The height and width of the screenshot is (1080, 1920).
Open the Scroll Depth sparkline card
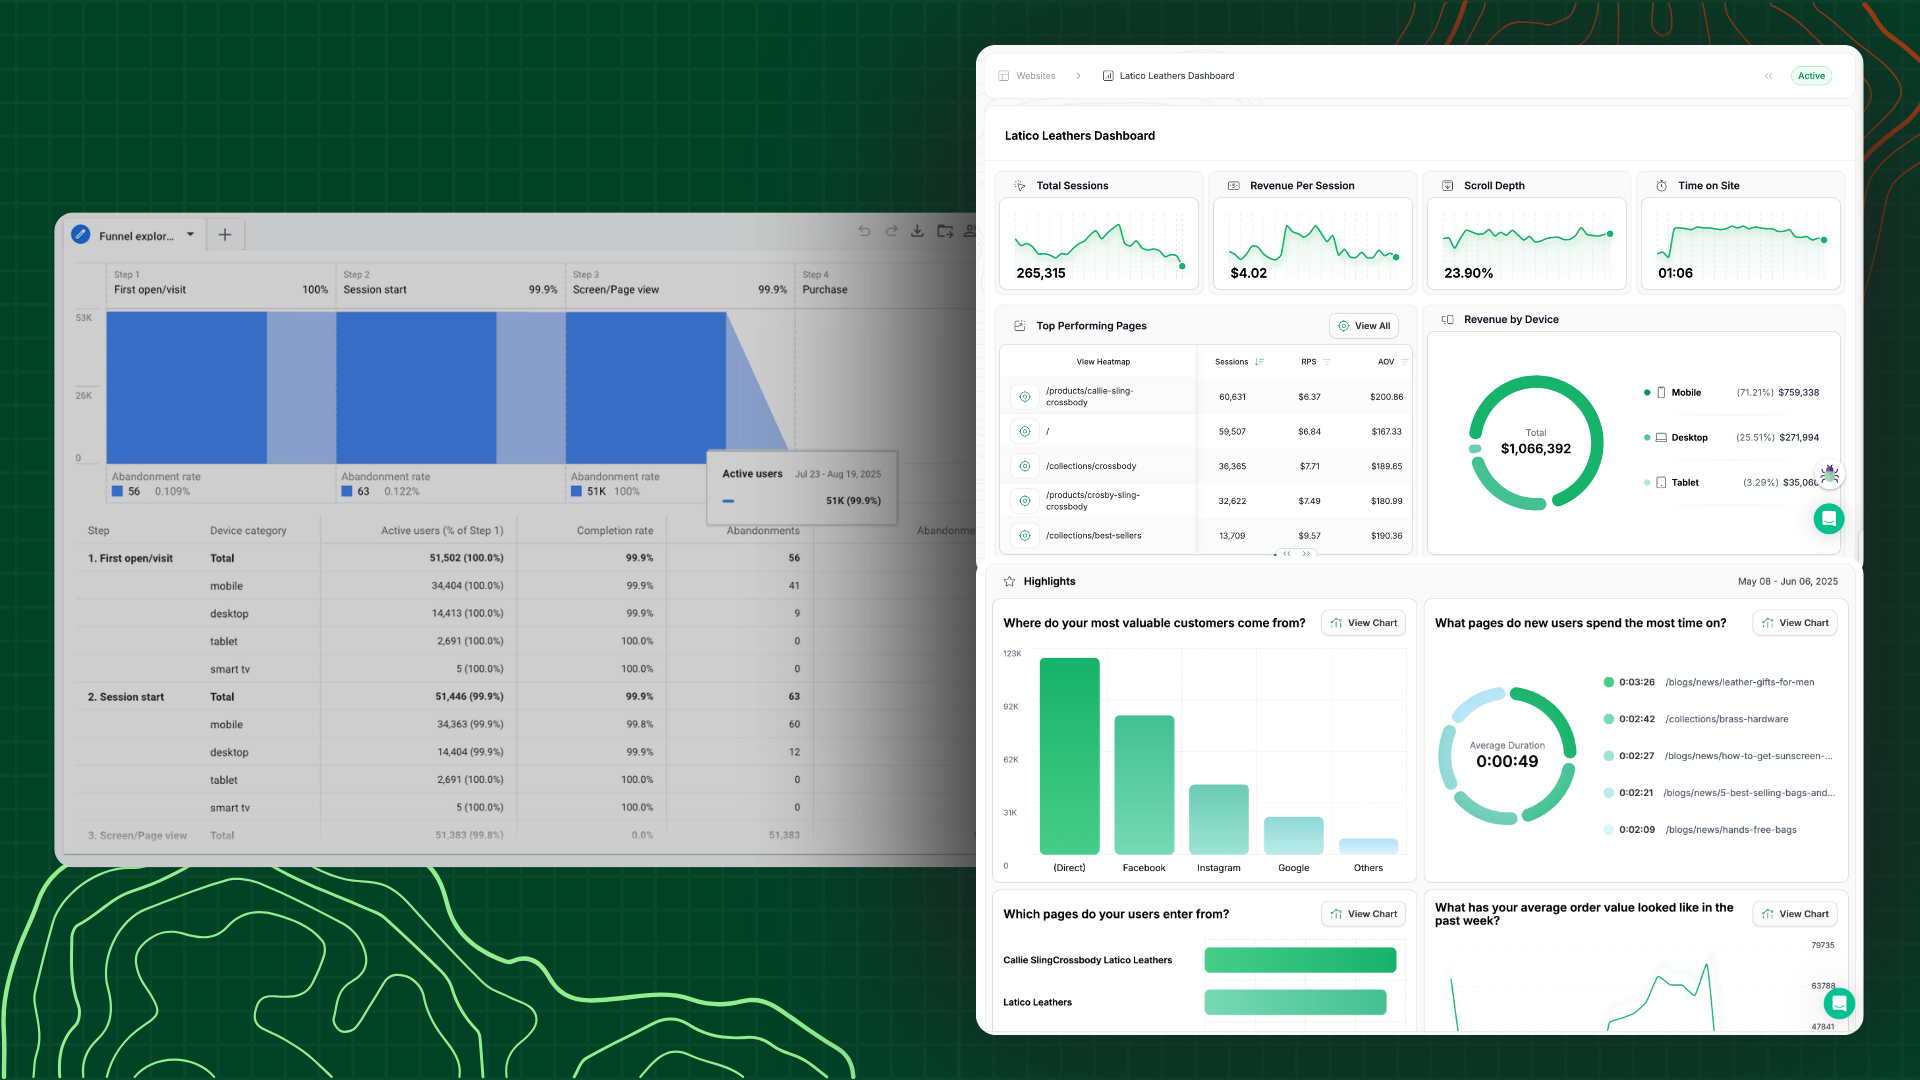tap(1527, 244)
